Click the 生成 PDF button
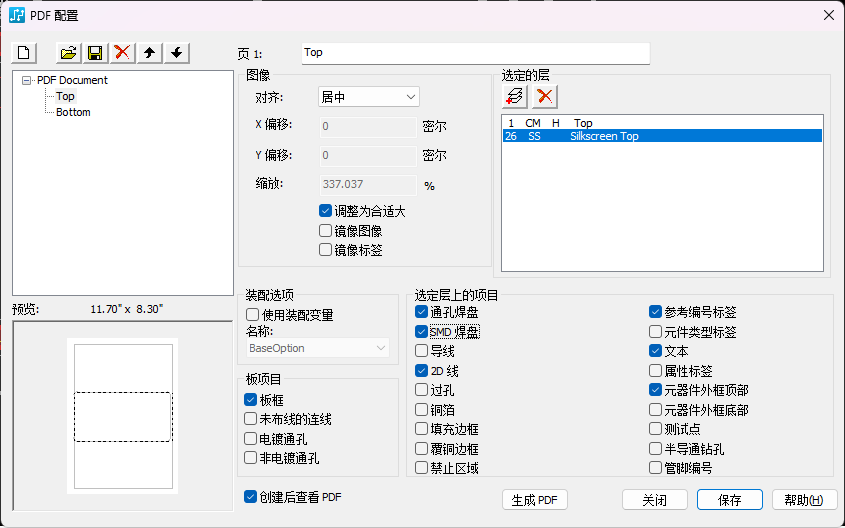This screenshot has width=845, height=528. [x=534, y=500]
